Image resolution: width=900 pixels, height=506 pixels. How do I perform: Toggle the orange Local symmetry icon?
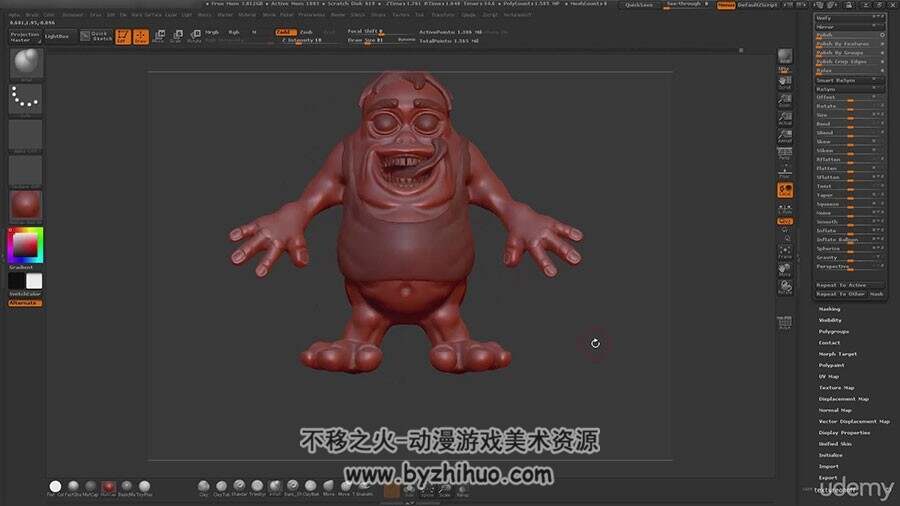785,190
